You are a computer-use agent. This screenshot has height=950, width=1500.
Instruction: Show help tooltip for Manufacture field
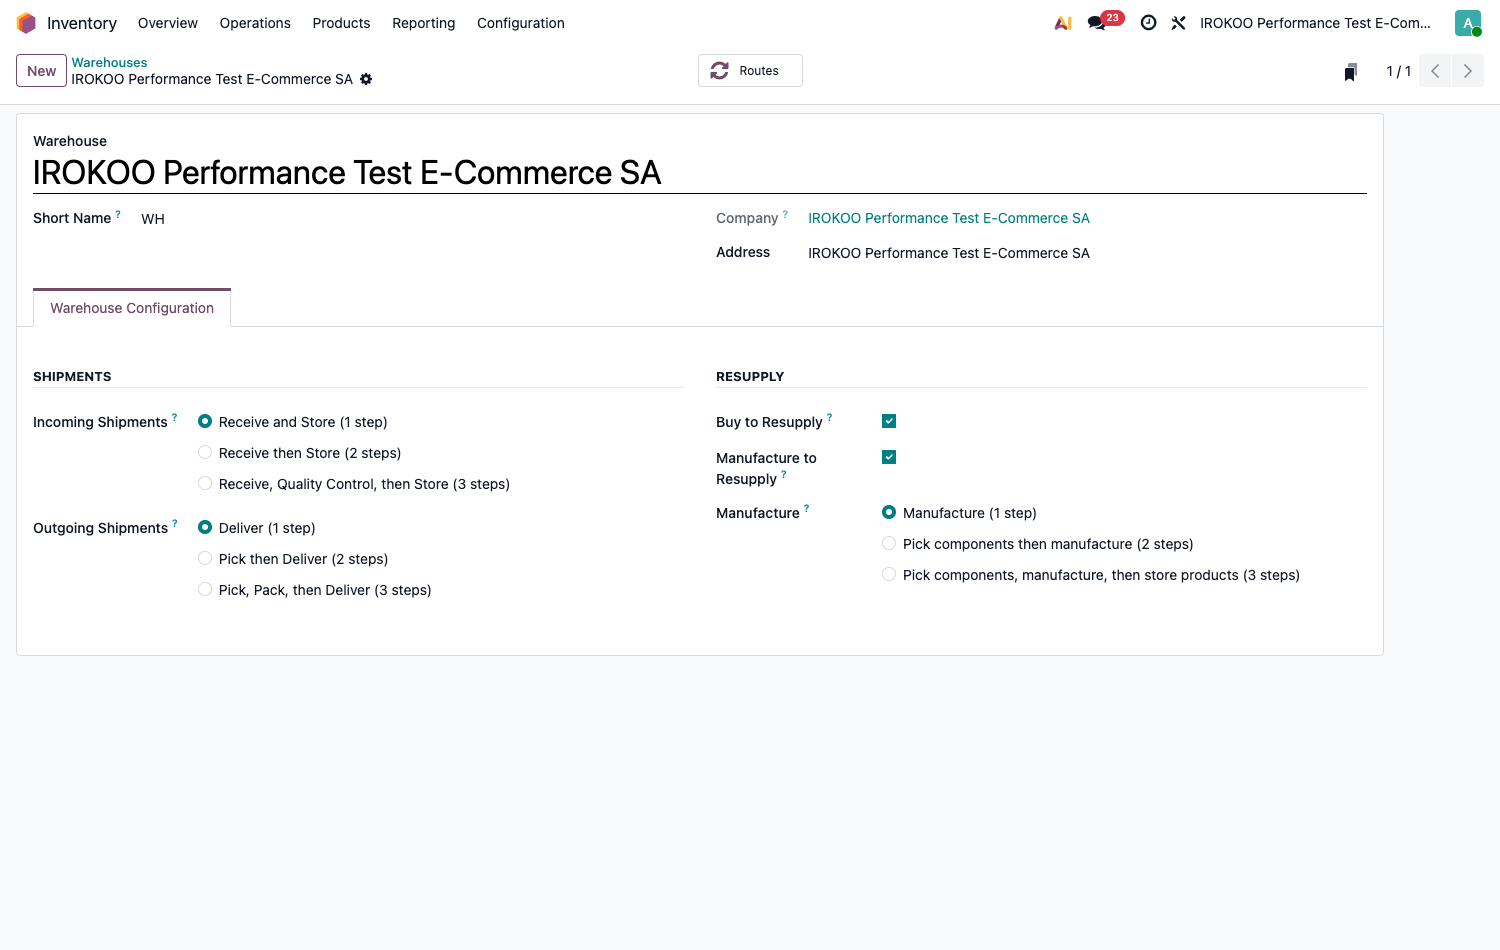pos(806,509)
